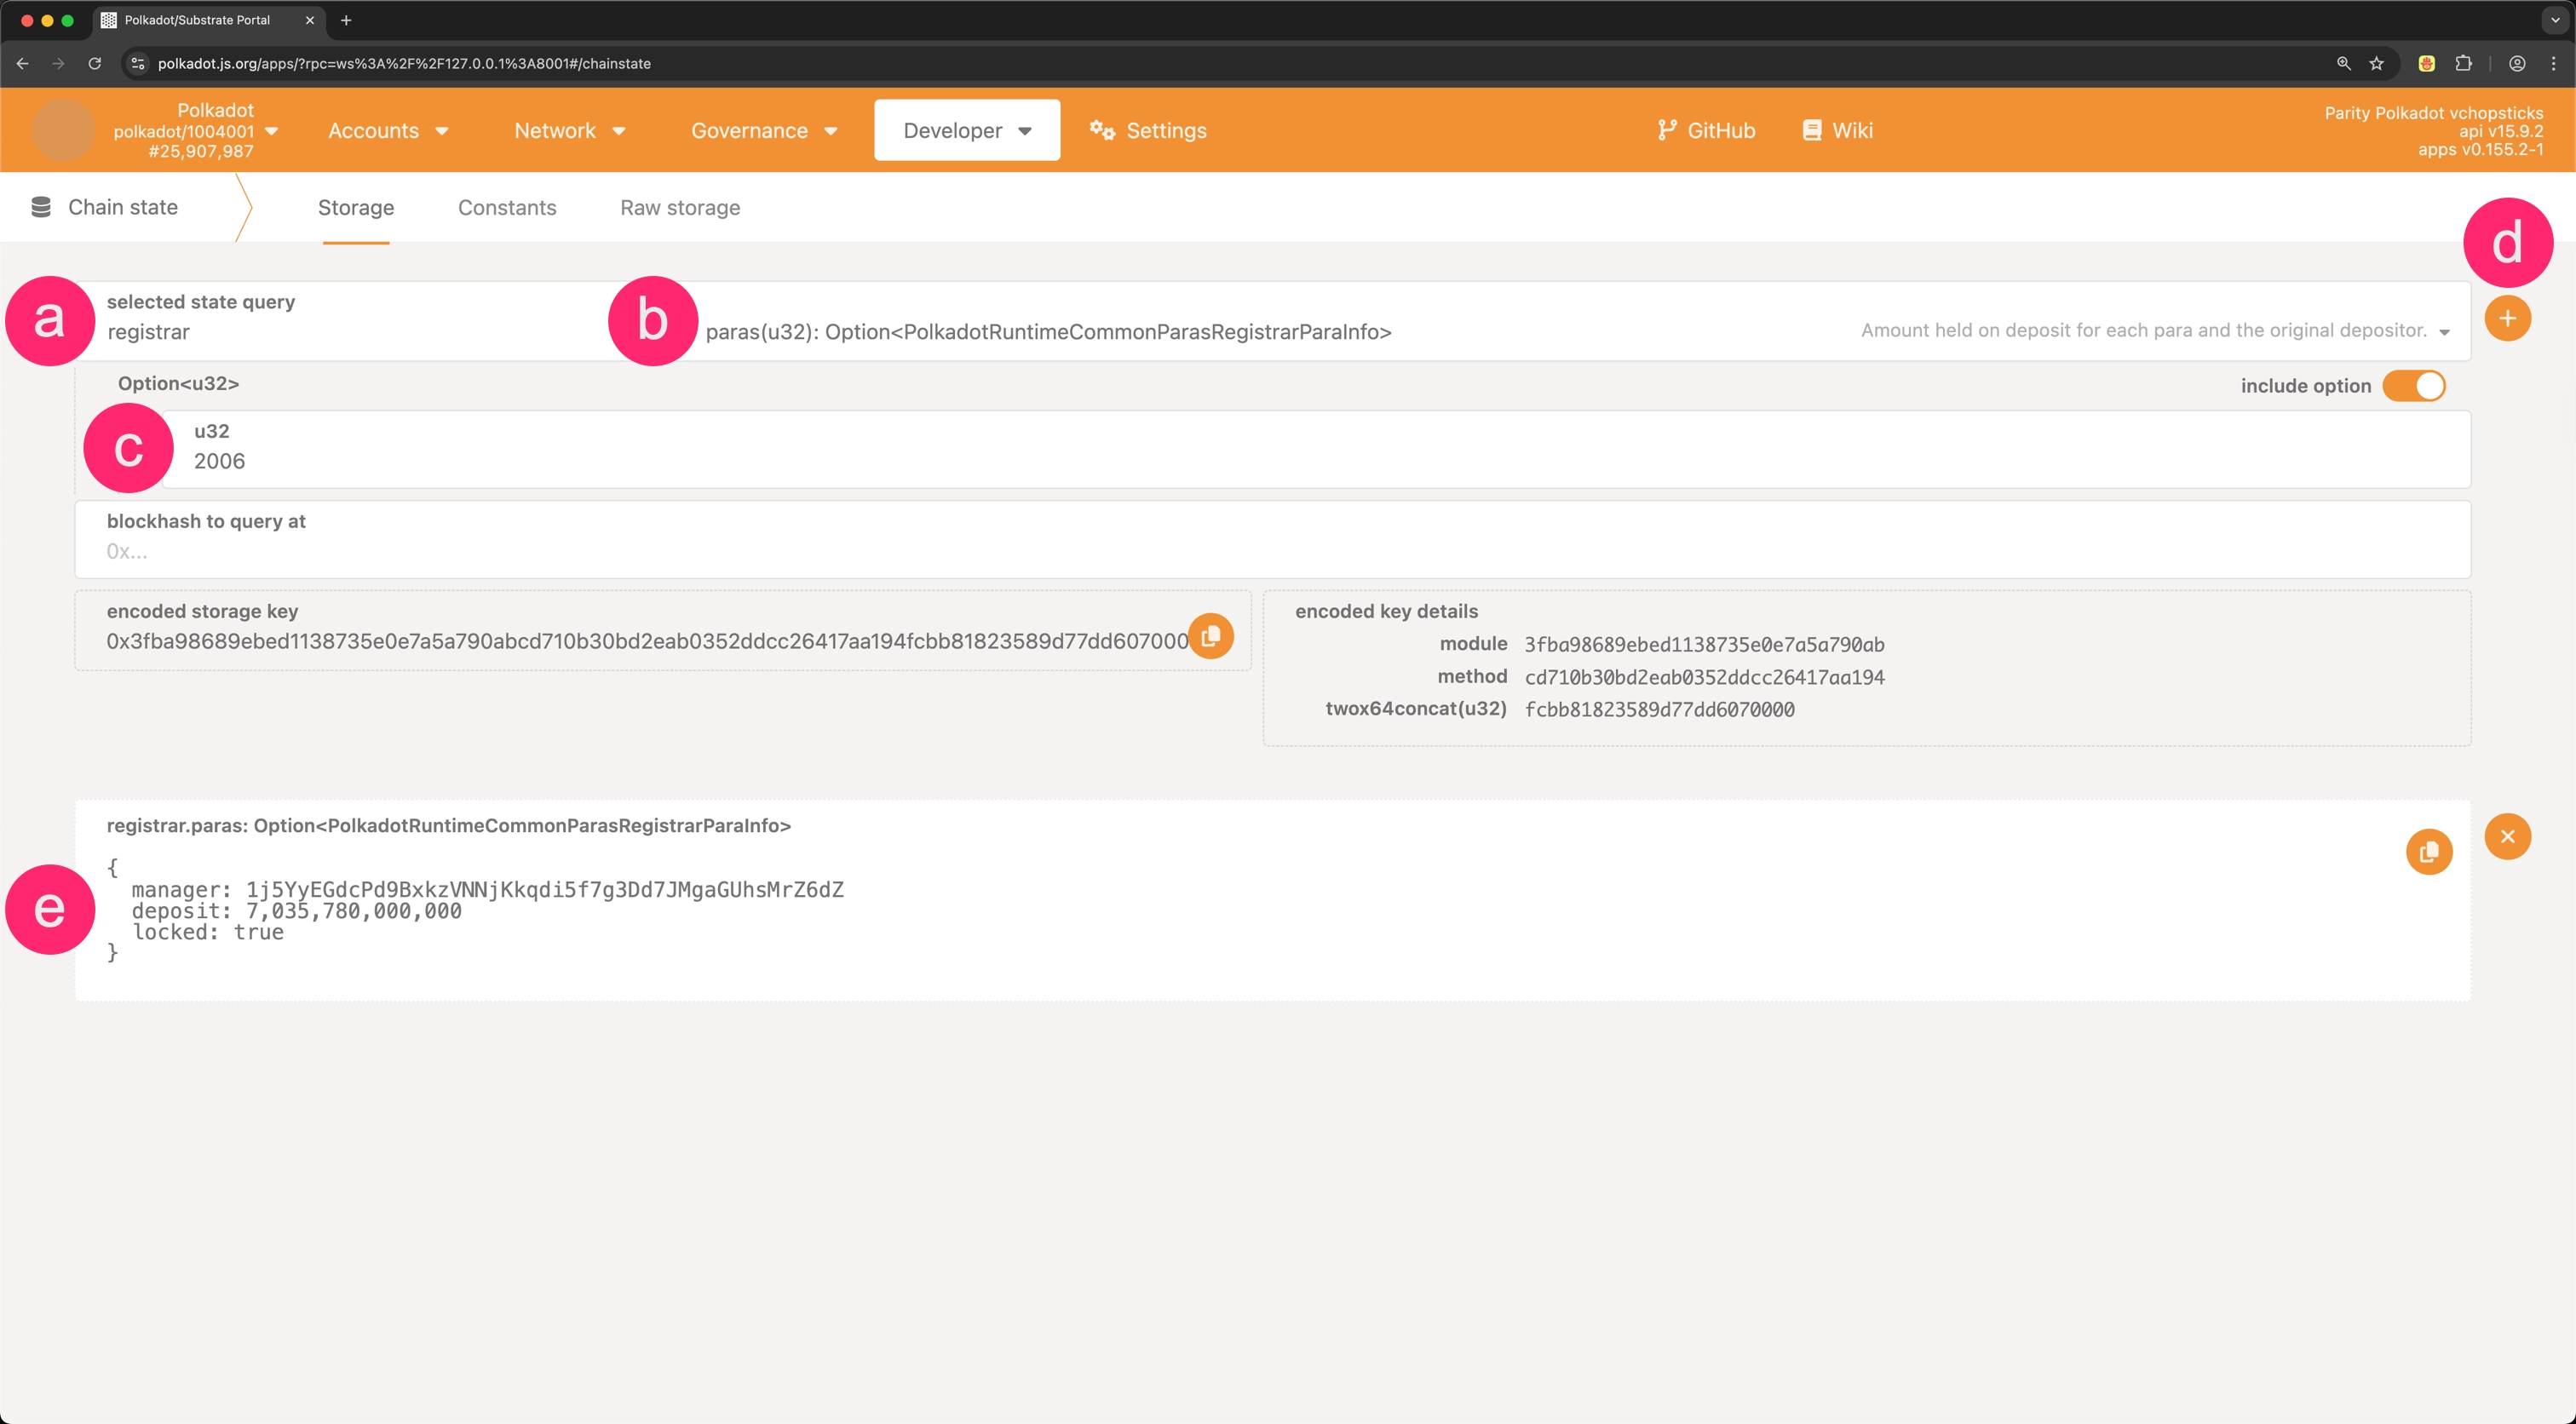Click the GitHub link icon
2576x1424 pixels.
pyautogui.click(x=1666, y=130)
